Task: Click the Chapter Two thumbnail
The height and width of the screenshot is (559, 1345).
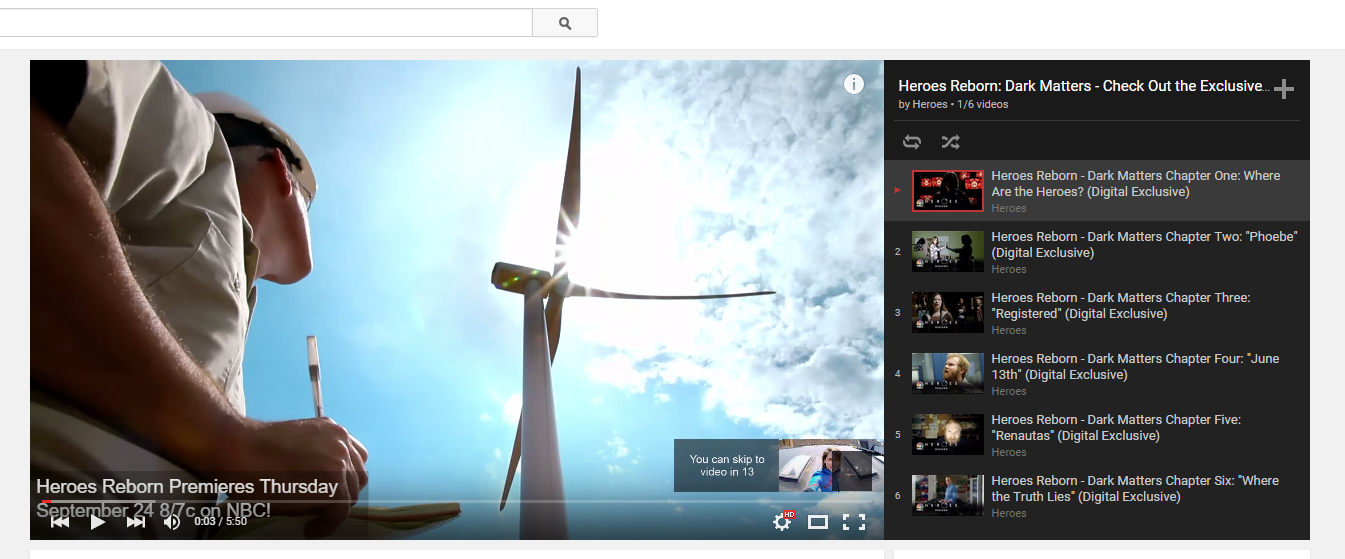Action: [x=948, y=252]
